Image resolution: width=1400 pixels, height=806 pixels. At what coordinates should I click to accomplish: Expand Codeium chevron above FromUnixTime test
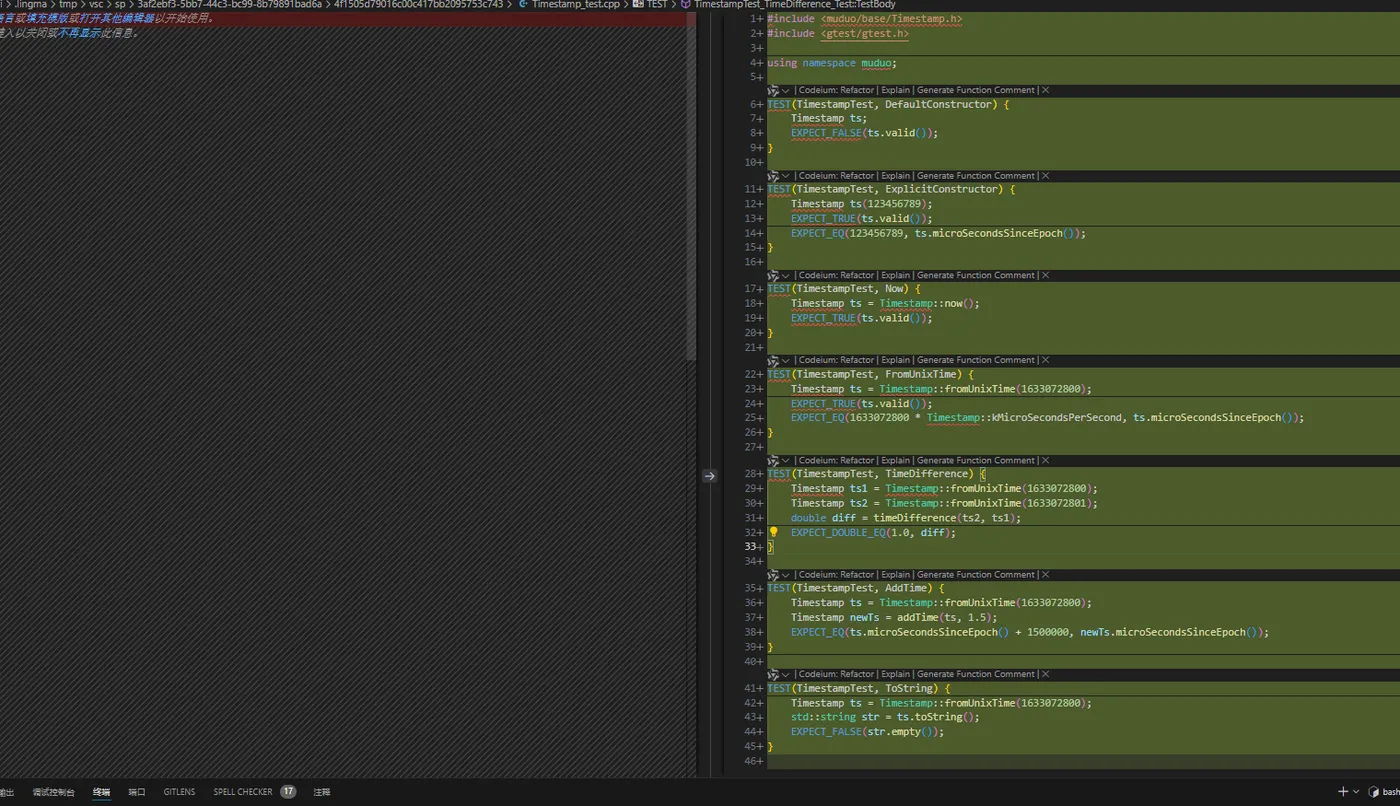pyautogui.click(x=786, y=360)
